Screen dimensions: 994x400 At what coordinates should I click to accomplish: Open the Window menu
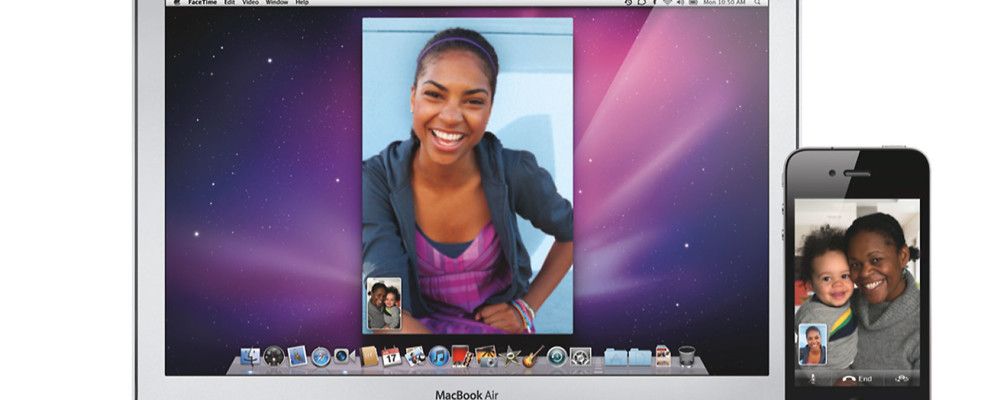276,3
